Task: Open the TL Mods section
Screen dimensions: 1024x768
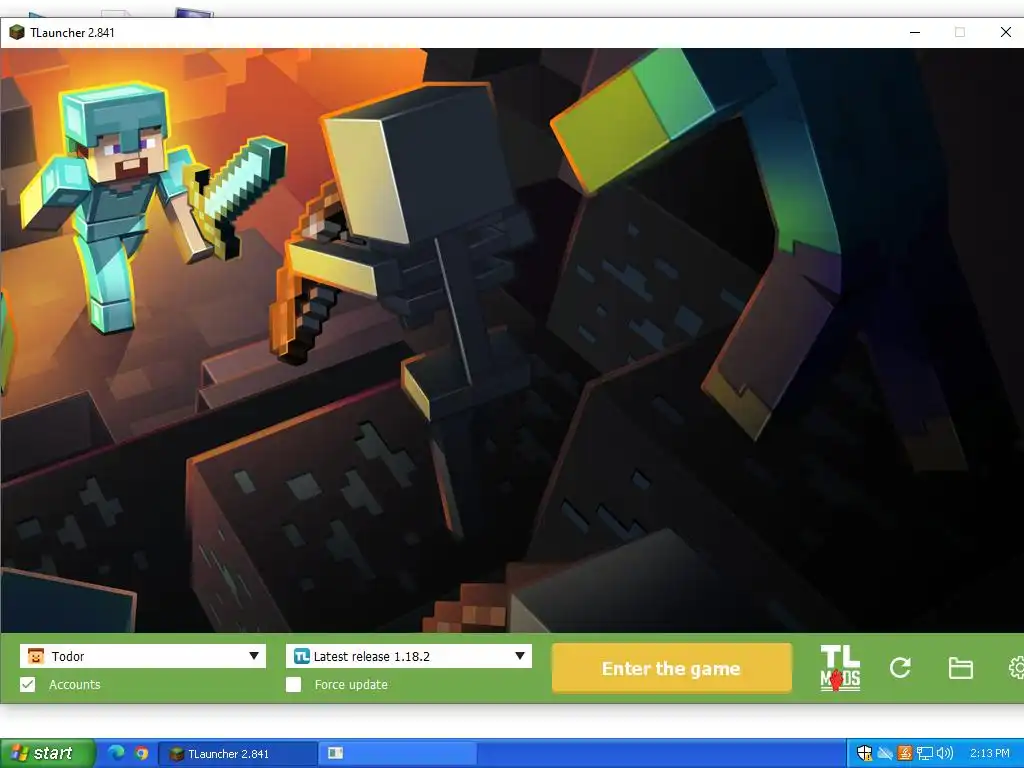Action: tap(840, 668)
